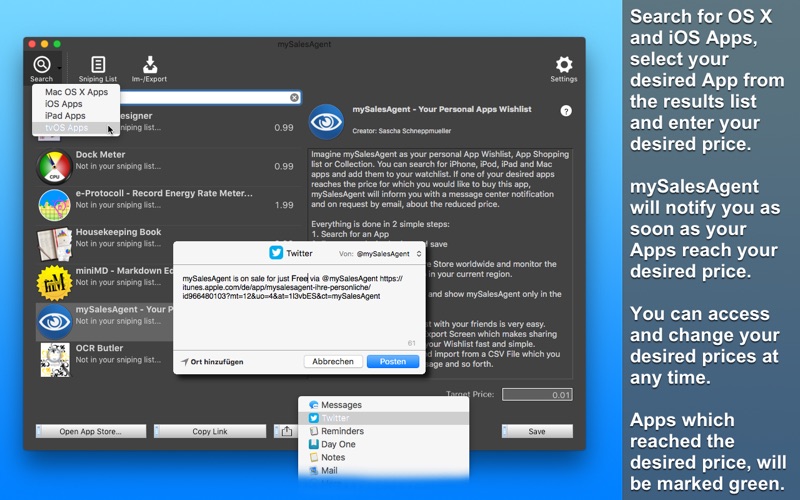The height and width of the screenshot is (500, 800).
Task: Select the Housekeeping Book row title
Action: click(118, 232)
